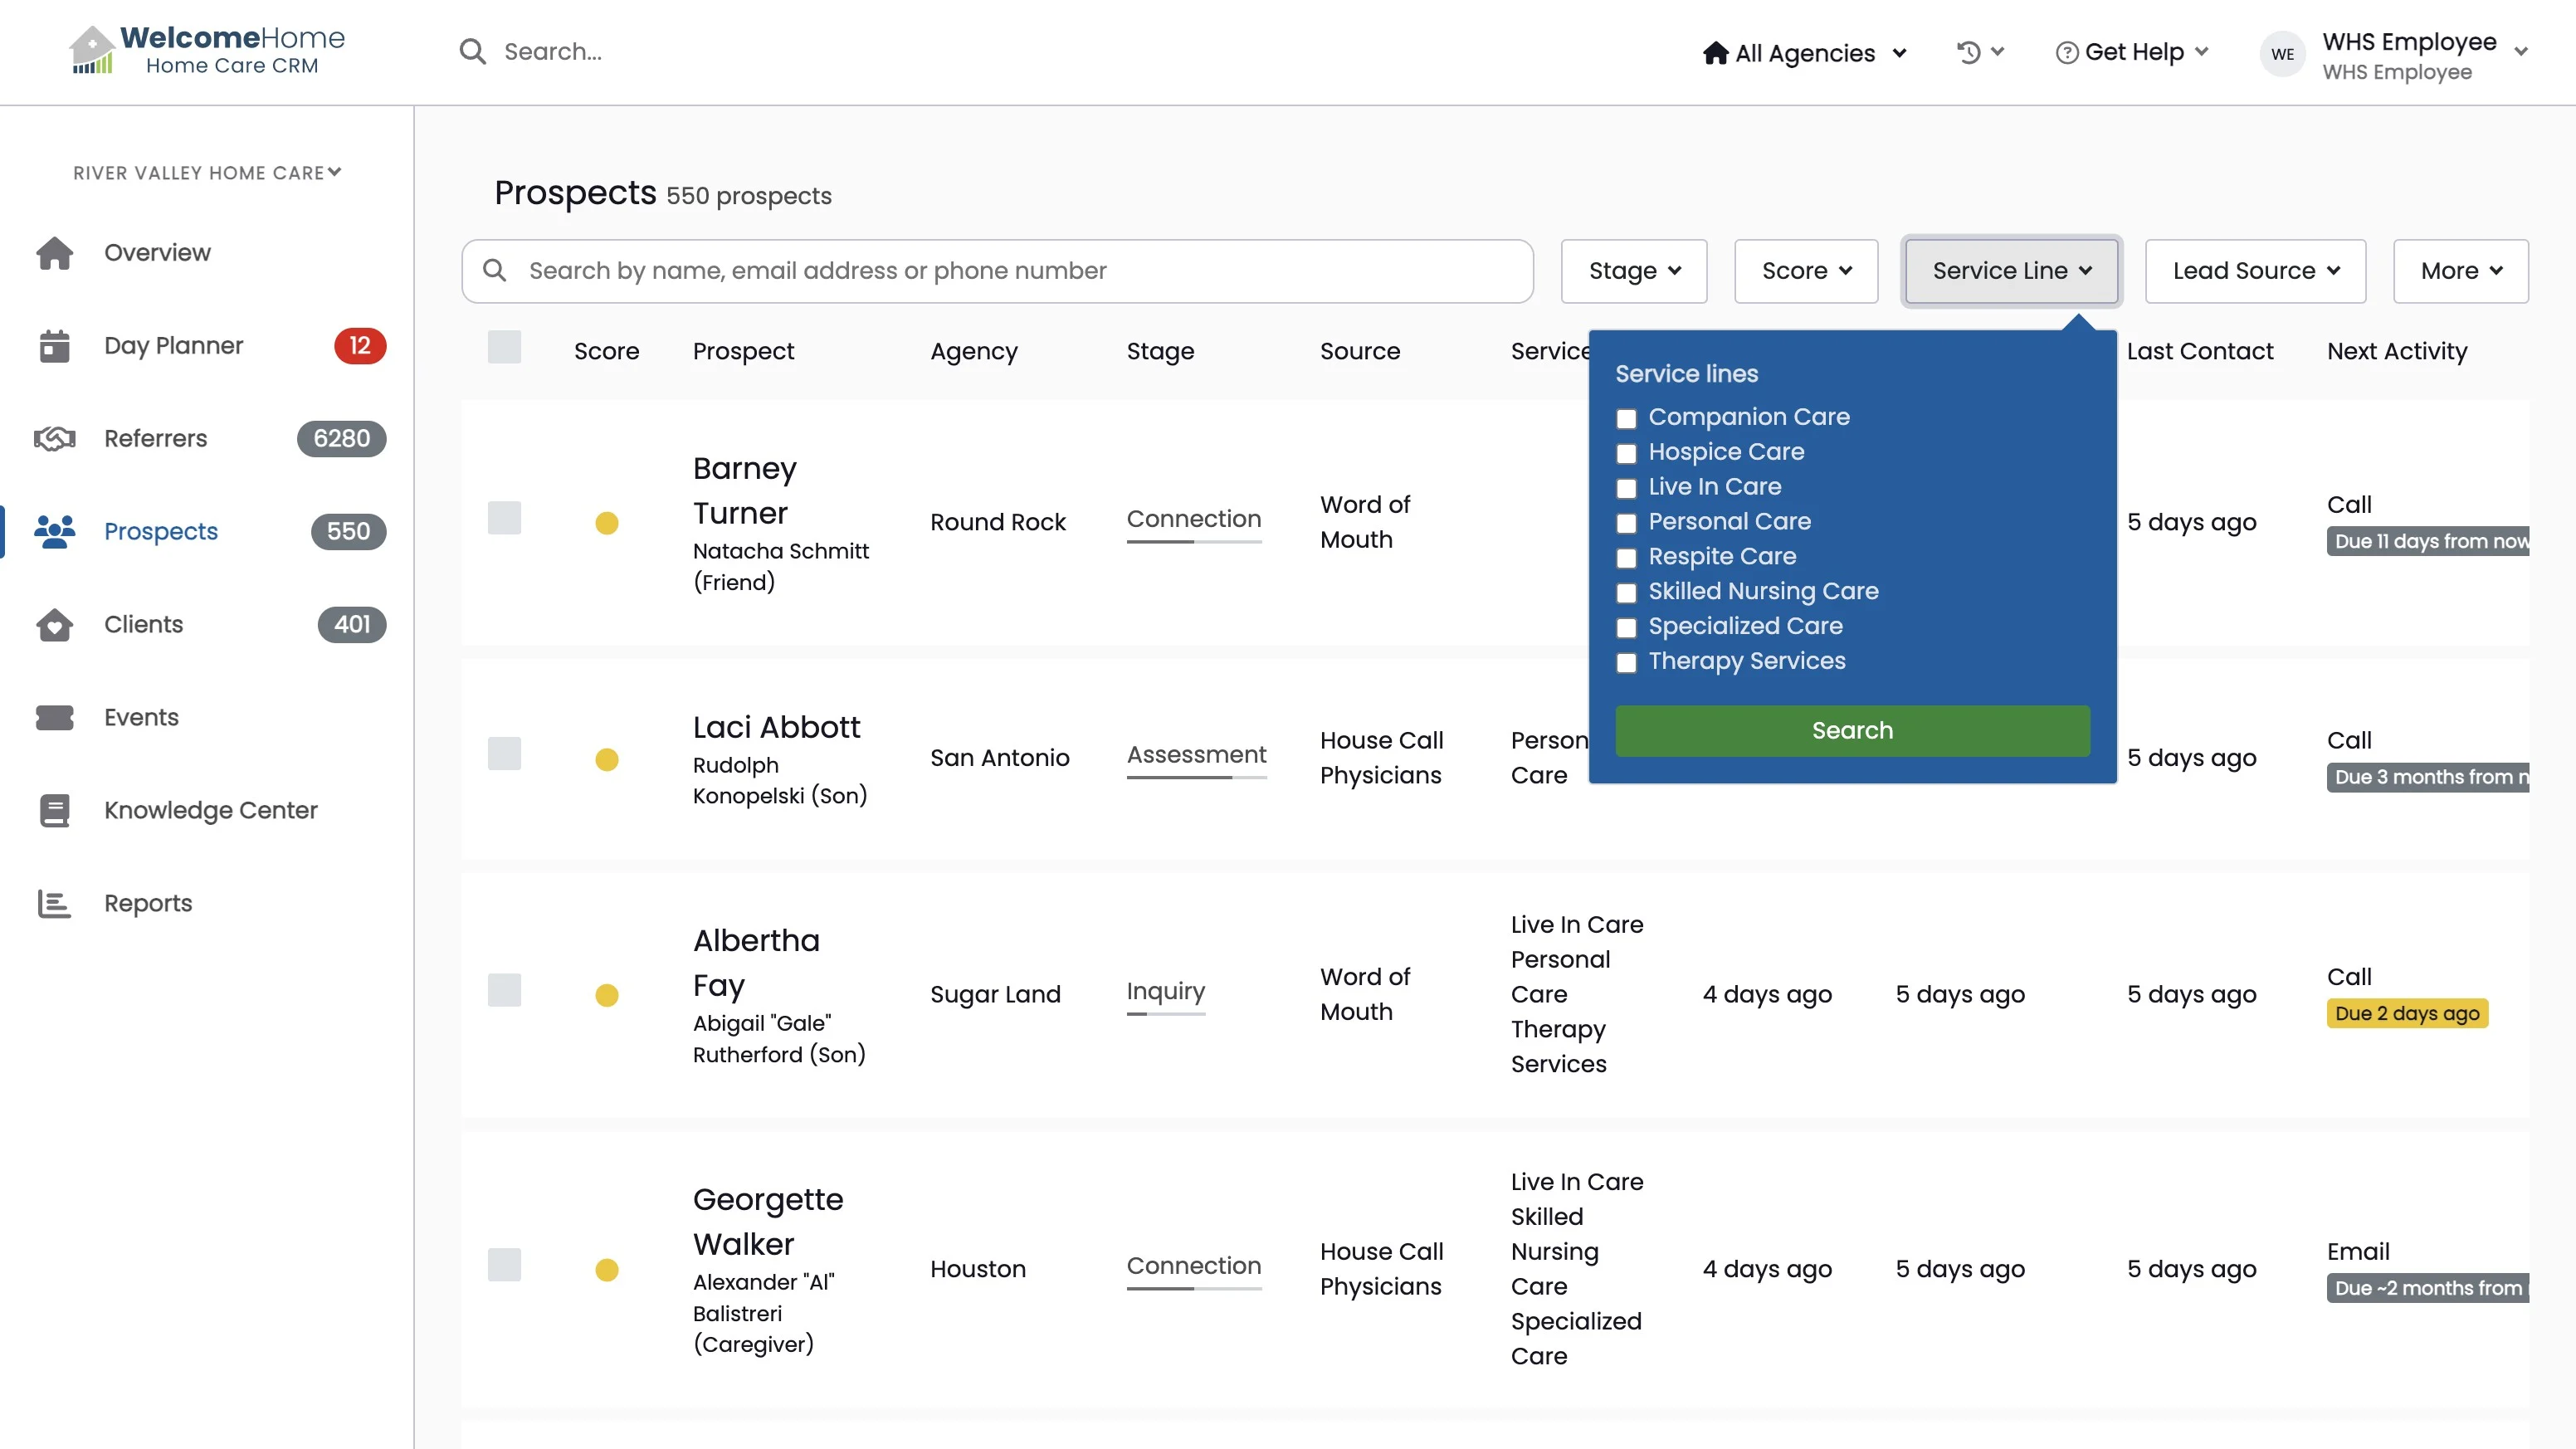This screenshot has width=2576, height=1449.
Task: Click Barney Turner's yellow score dot
Action: (x=607, y=523)
